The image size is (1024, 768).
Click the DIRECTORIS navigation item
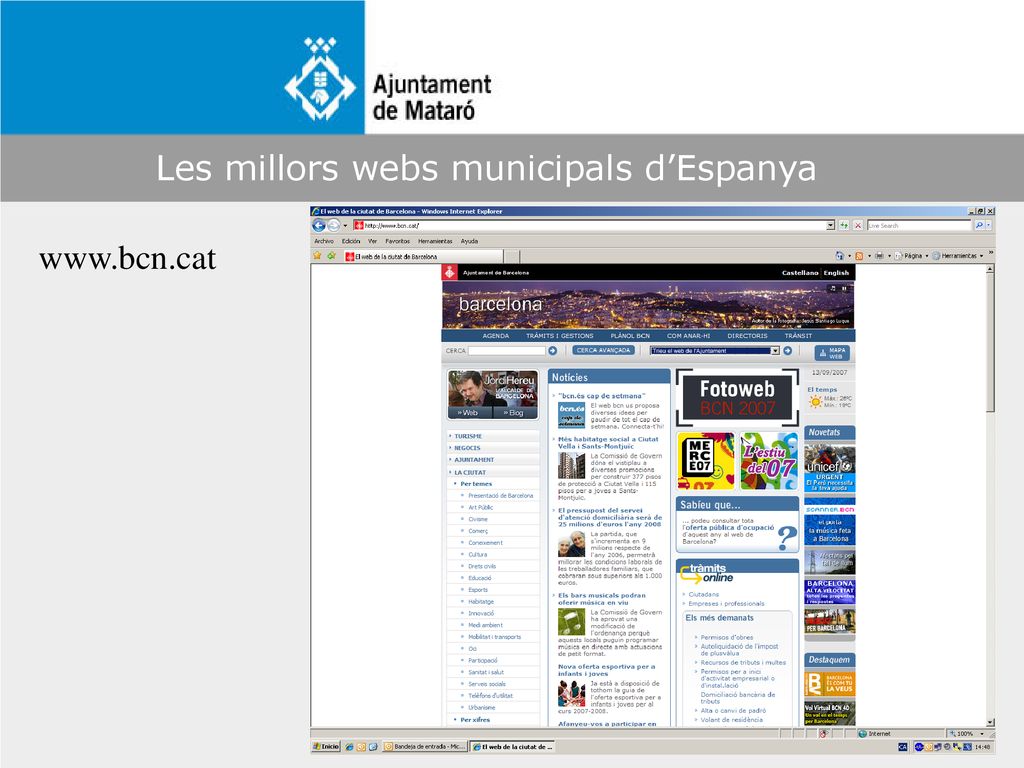[747, 336]
